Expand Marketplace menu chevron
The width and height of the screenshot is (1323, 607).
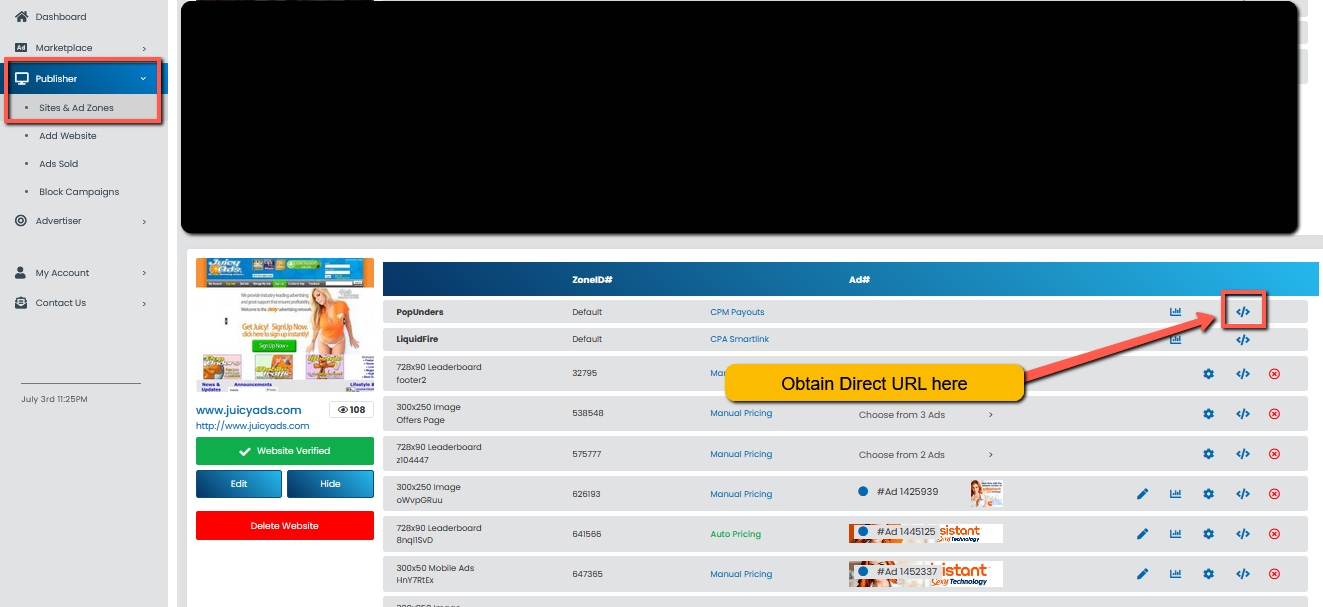pos(144,48)
